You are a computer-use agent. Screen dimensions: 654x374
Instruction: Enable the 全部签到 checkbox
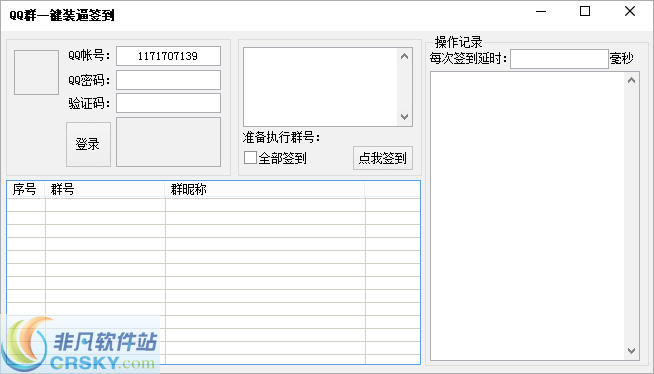click(250, 158)
